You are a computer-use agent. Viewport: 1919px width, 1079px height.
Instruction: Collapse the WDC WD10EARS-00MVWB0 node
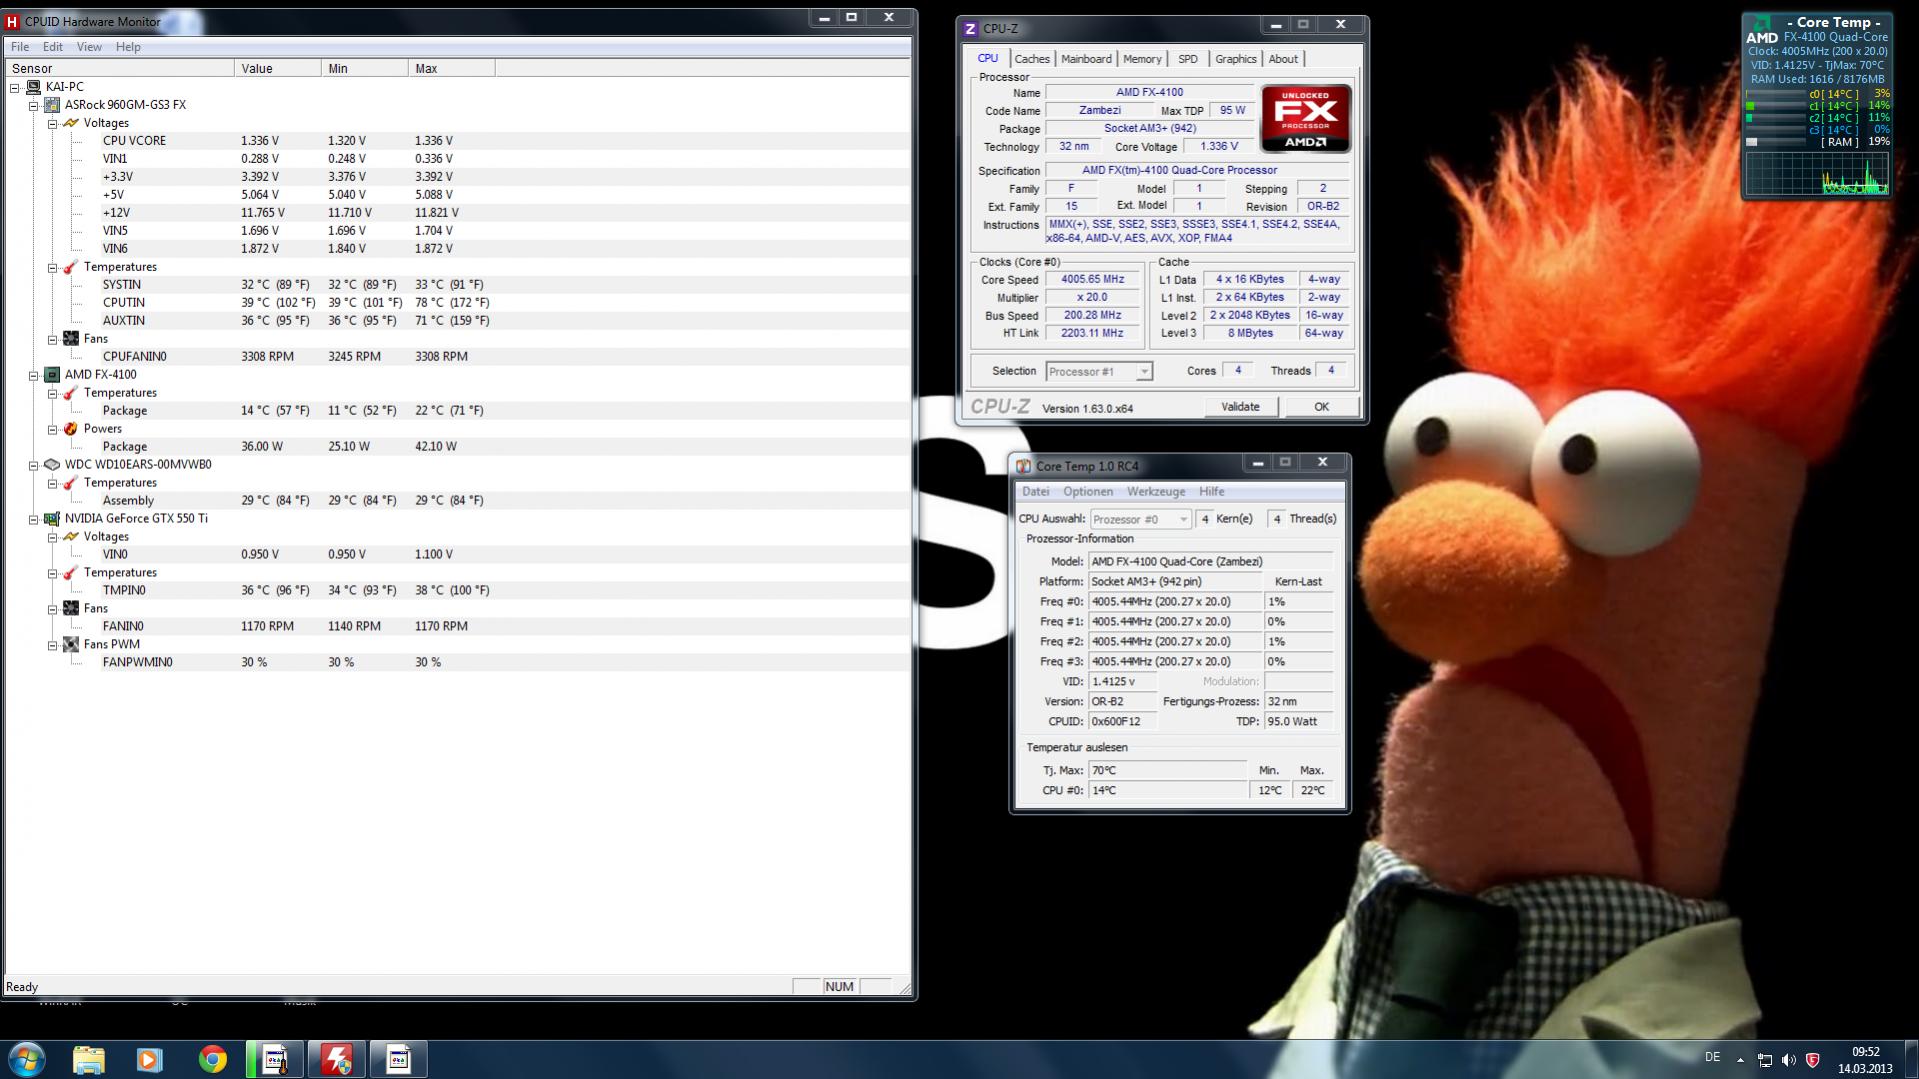(34, 465)
